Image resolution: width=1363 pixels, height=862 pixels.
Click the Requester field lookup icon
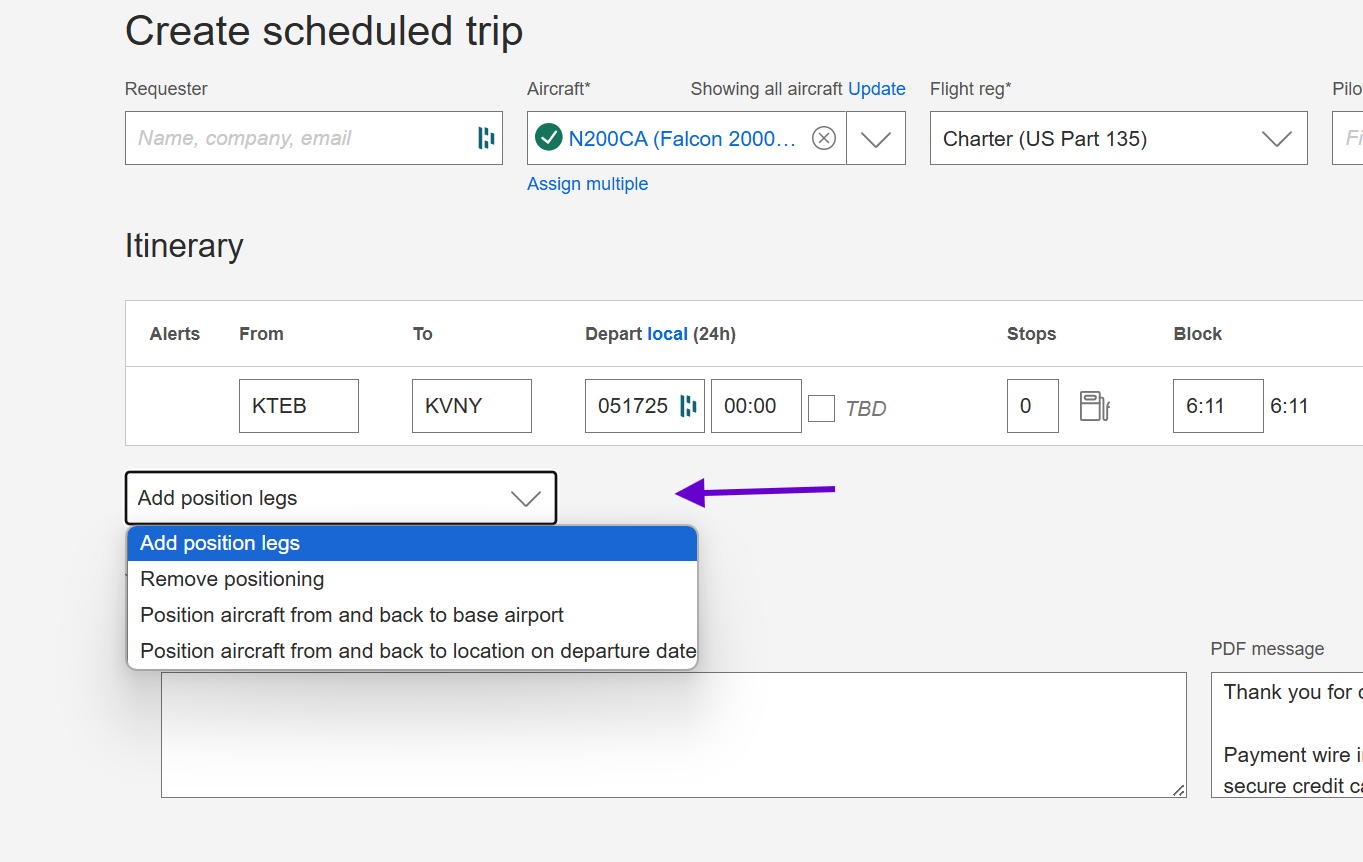486,138
